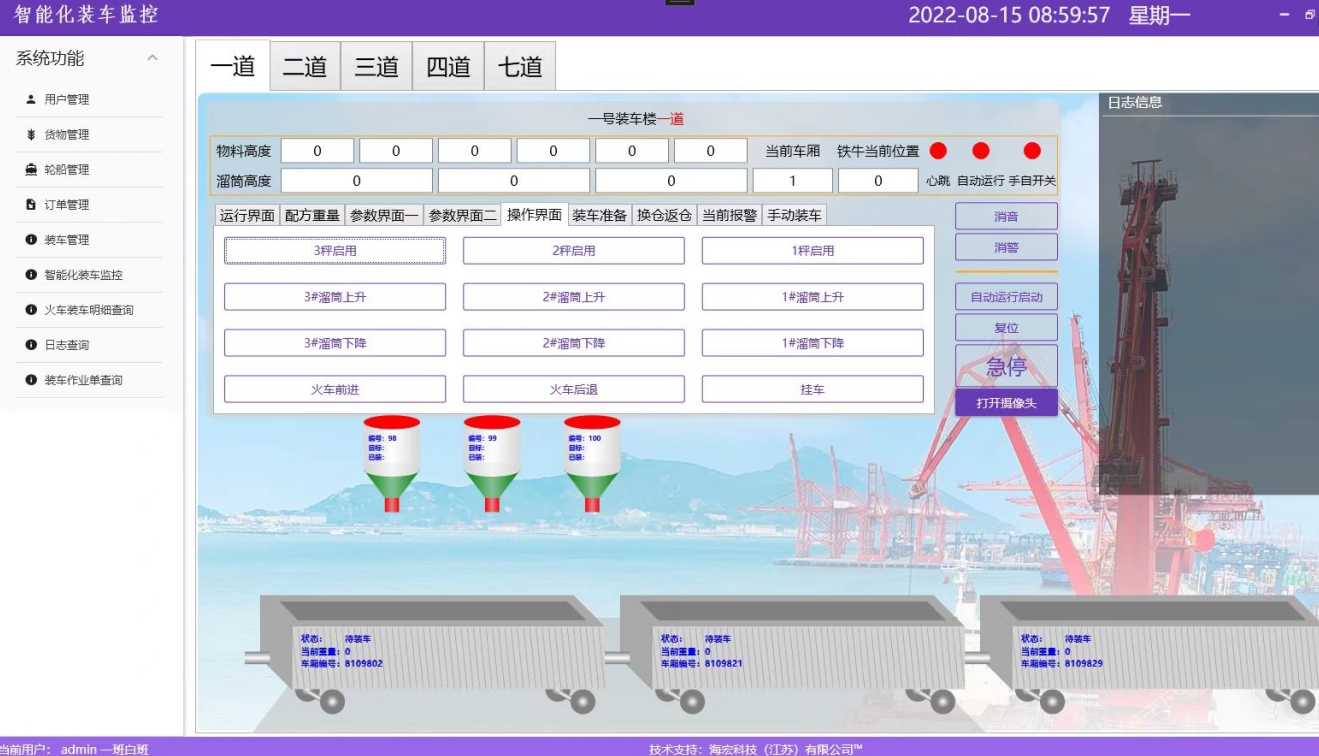The image size is (1319, 756).
Task: Open 装车作业单查询 sidebar entry
Action: pos(83,380)
